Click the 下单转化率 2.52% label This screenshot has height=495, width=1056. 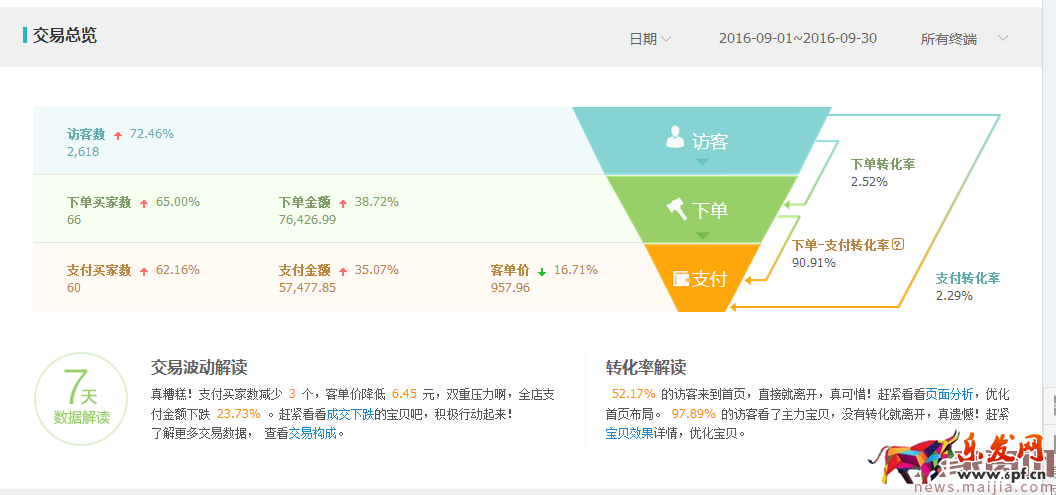tap(883, 172)
